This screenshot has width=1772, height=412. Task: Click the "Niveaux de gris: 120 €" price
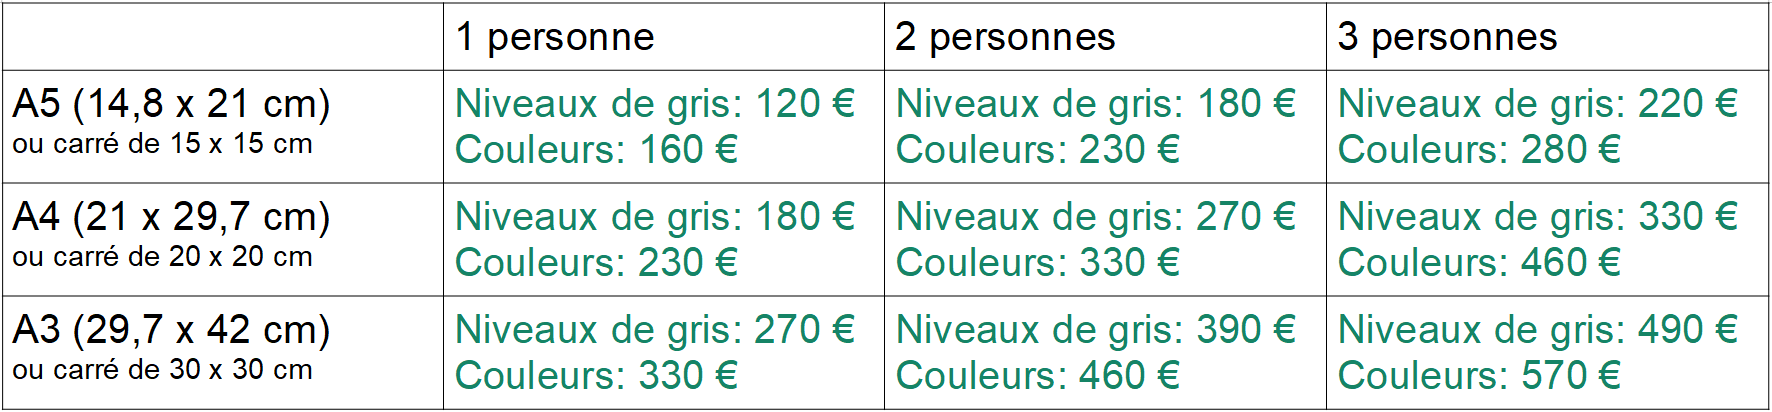pyautogui.click(x=655, y=104)
